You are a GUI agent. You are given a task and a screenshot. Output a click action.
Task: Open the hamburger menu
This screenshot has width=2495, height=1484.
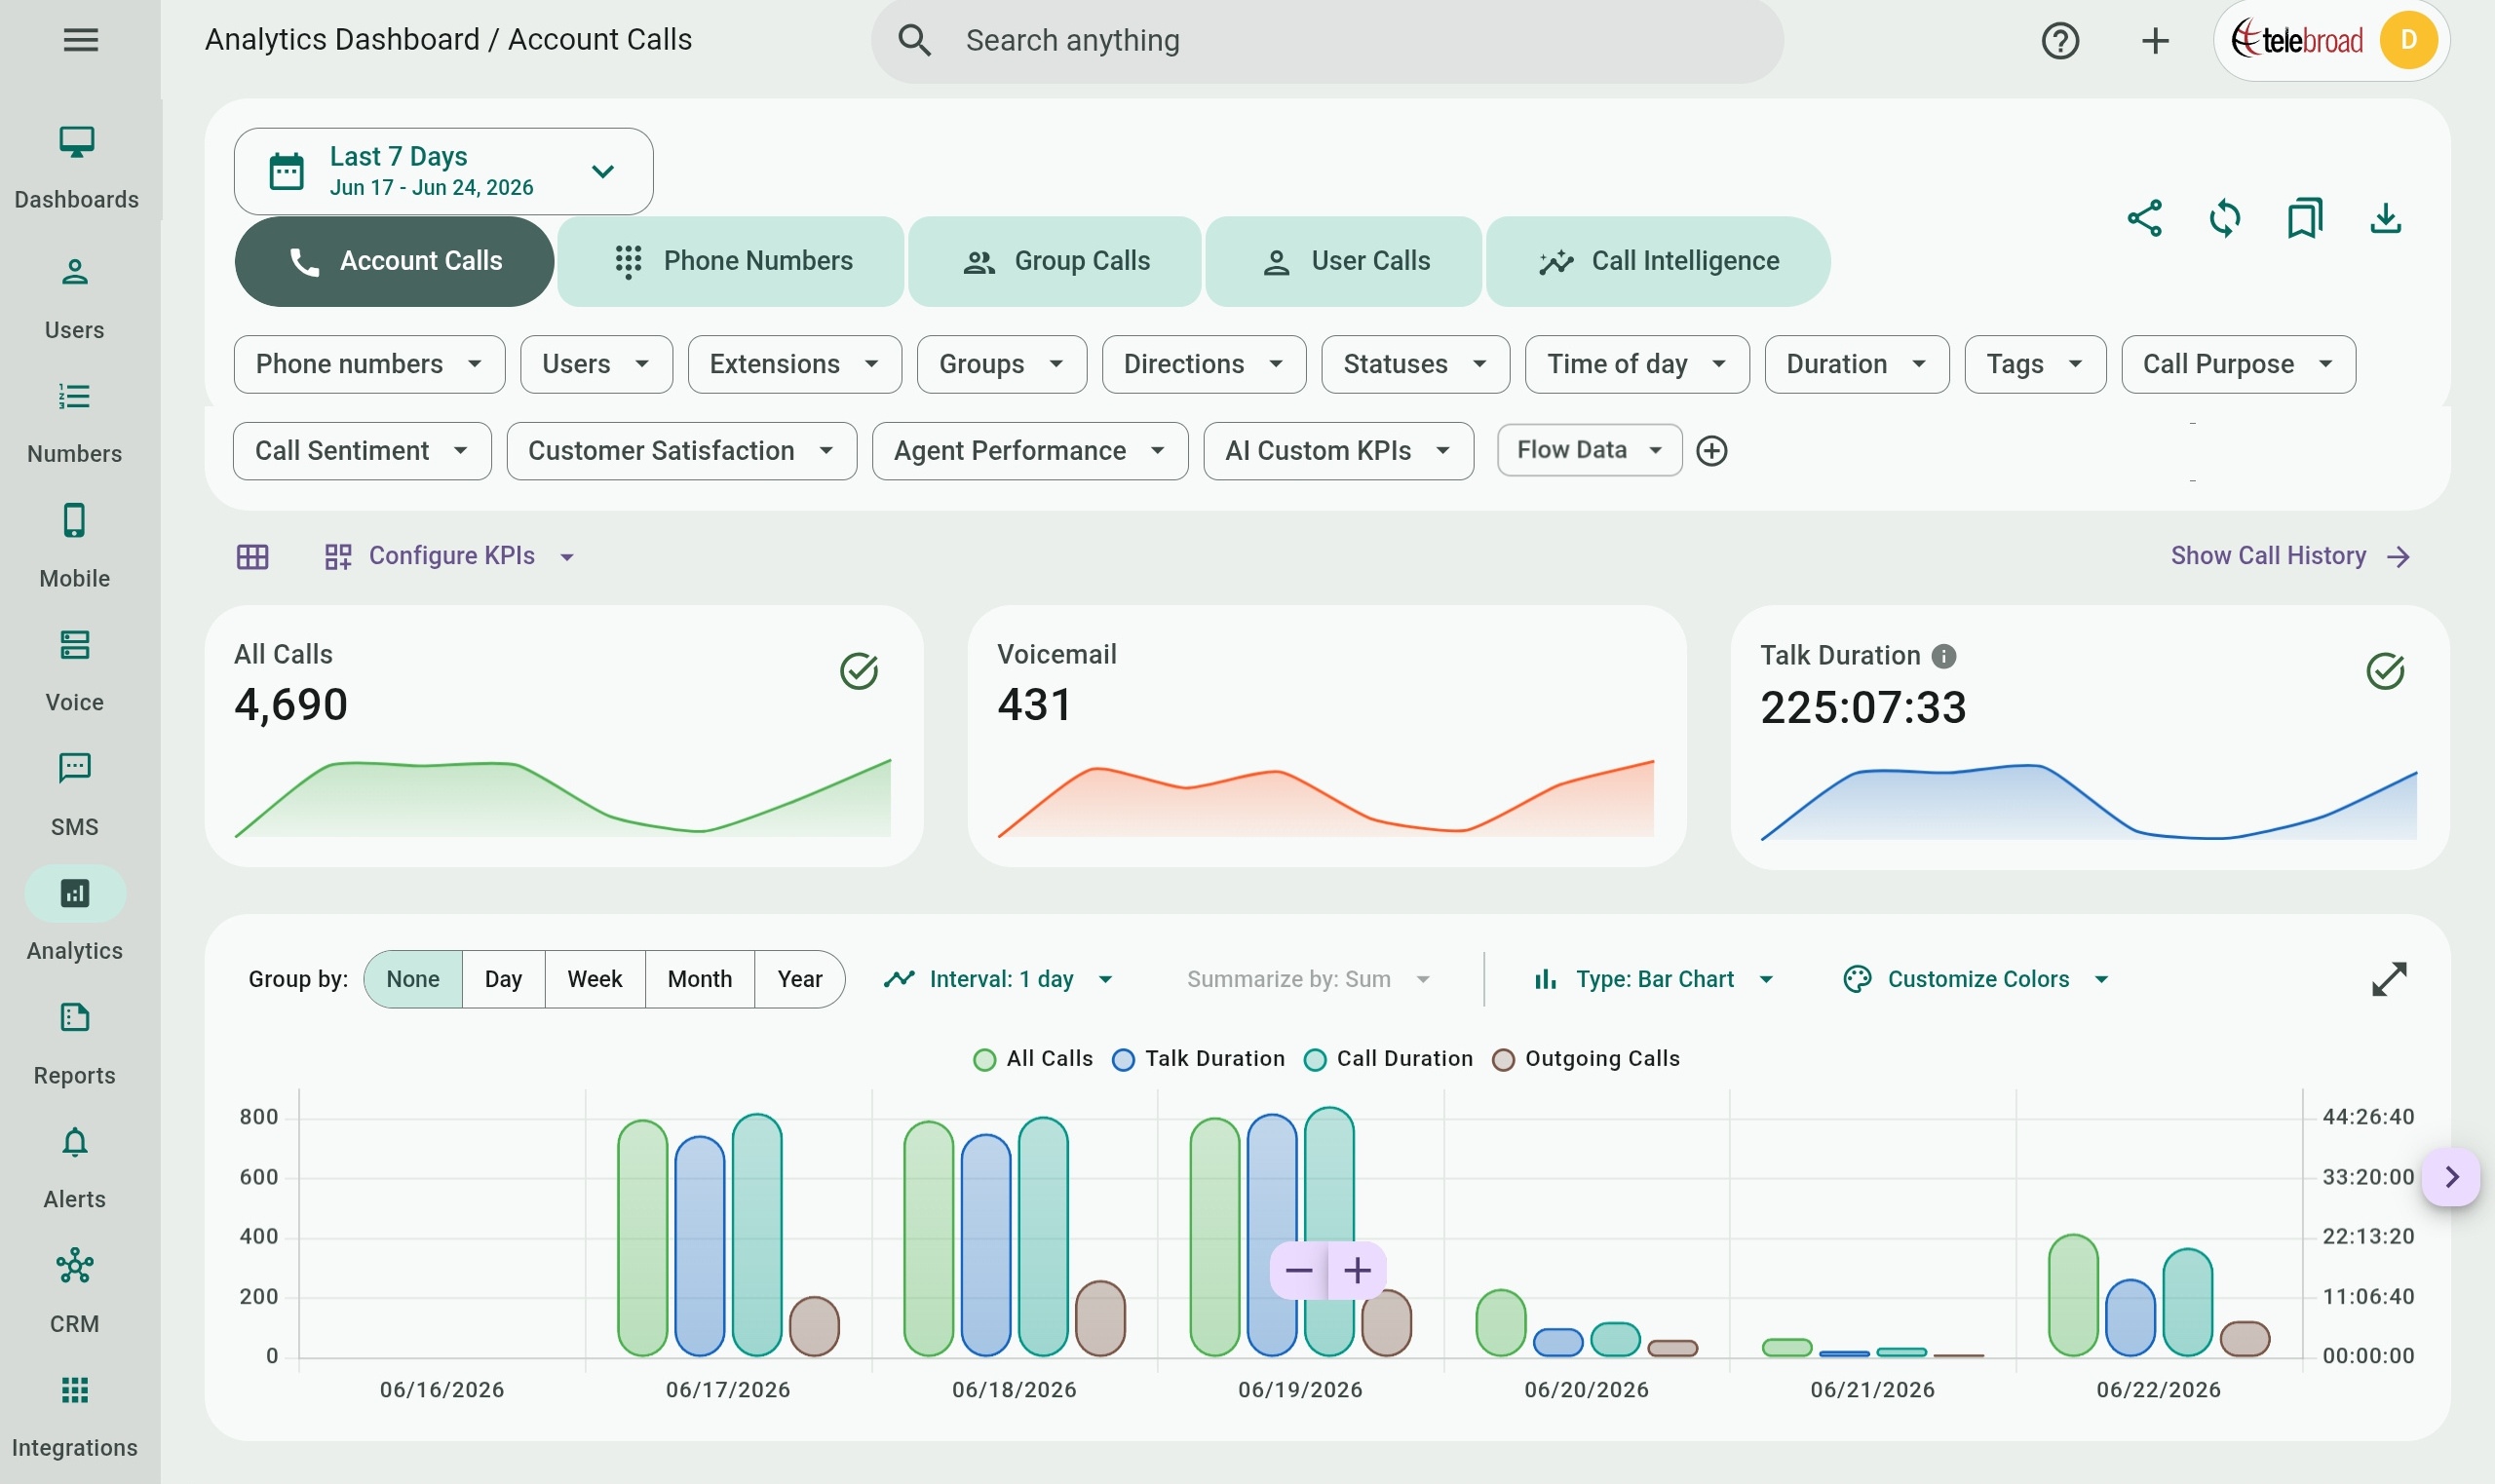point(80,40)
